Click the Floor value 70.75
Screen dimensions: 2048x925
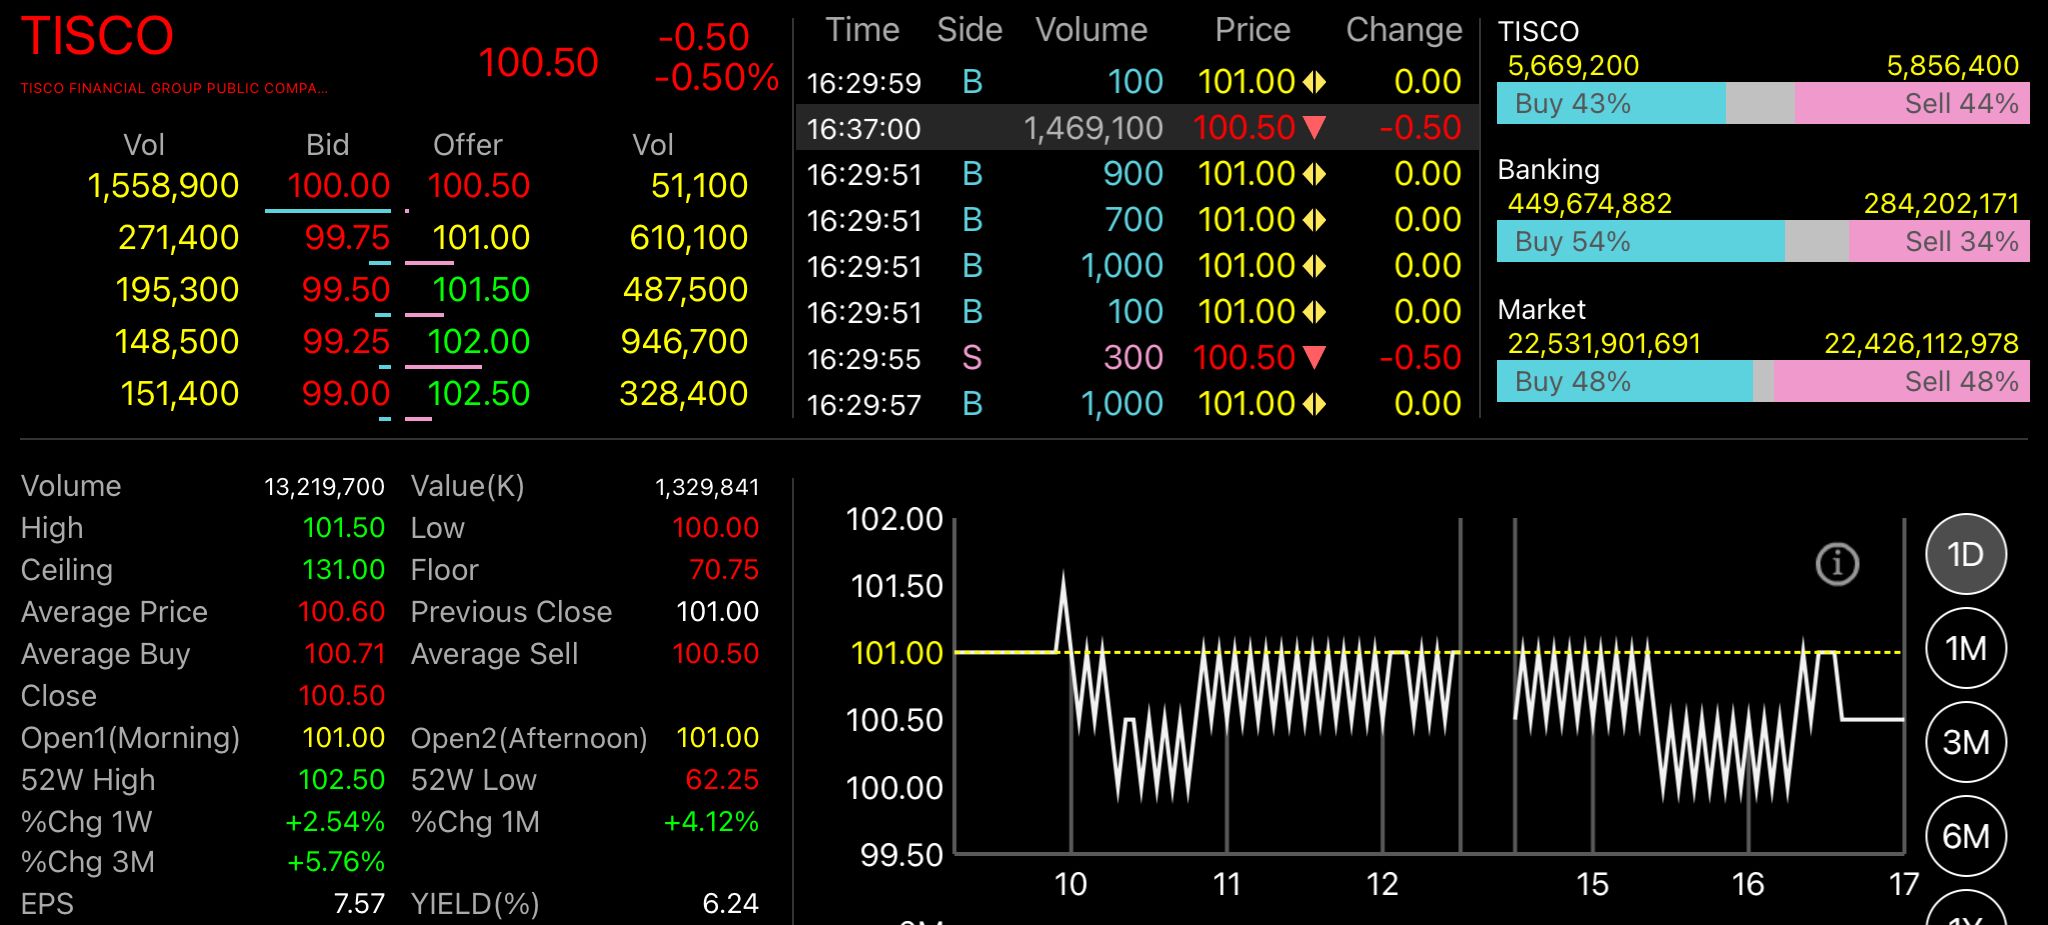[723, 570]
